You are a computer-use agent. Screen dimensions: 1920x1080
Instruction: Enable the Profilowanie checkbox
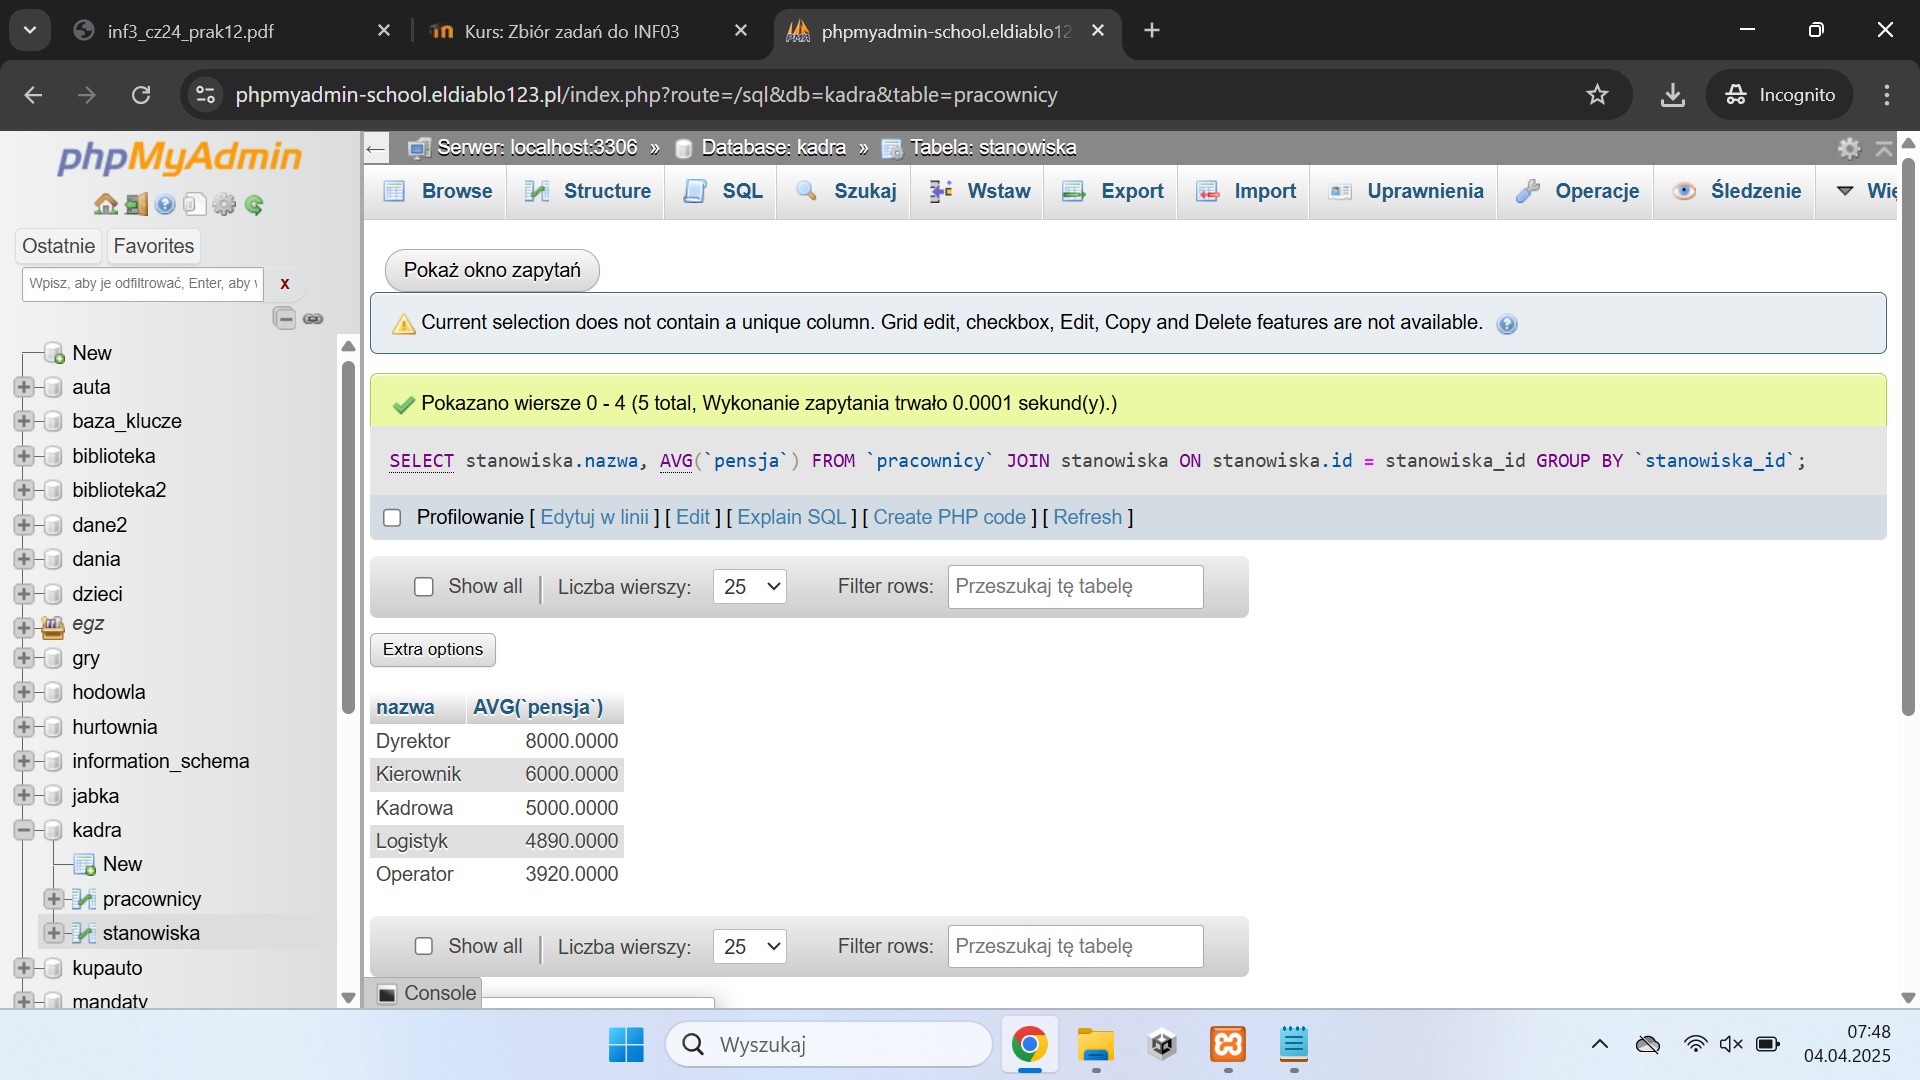tap(392, 518)
